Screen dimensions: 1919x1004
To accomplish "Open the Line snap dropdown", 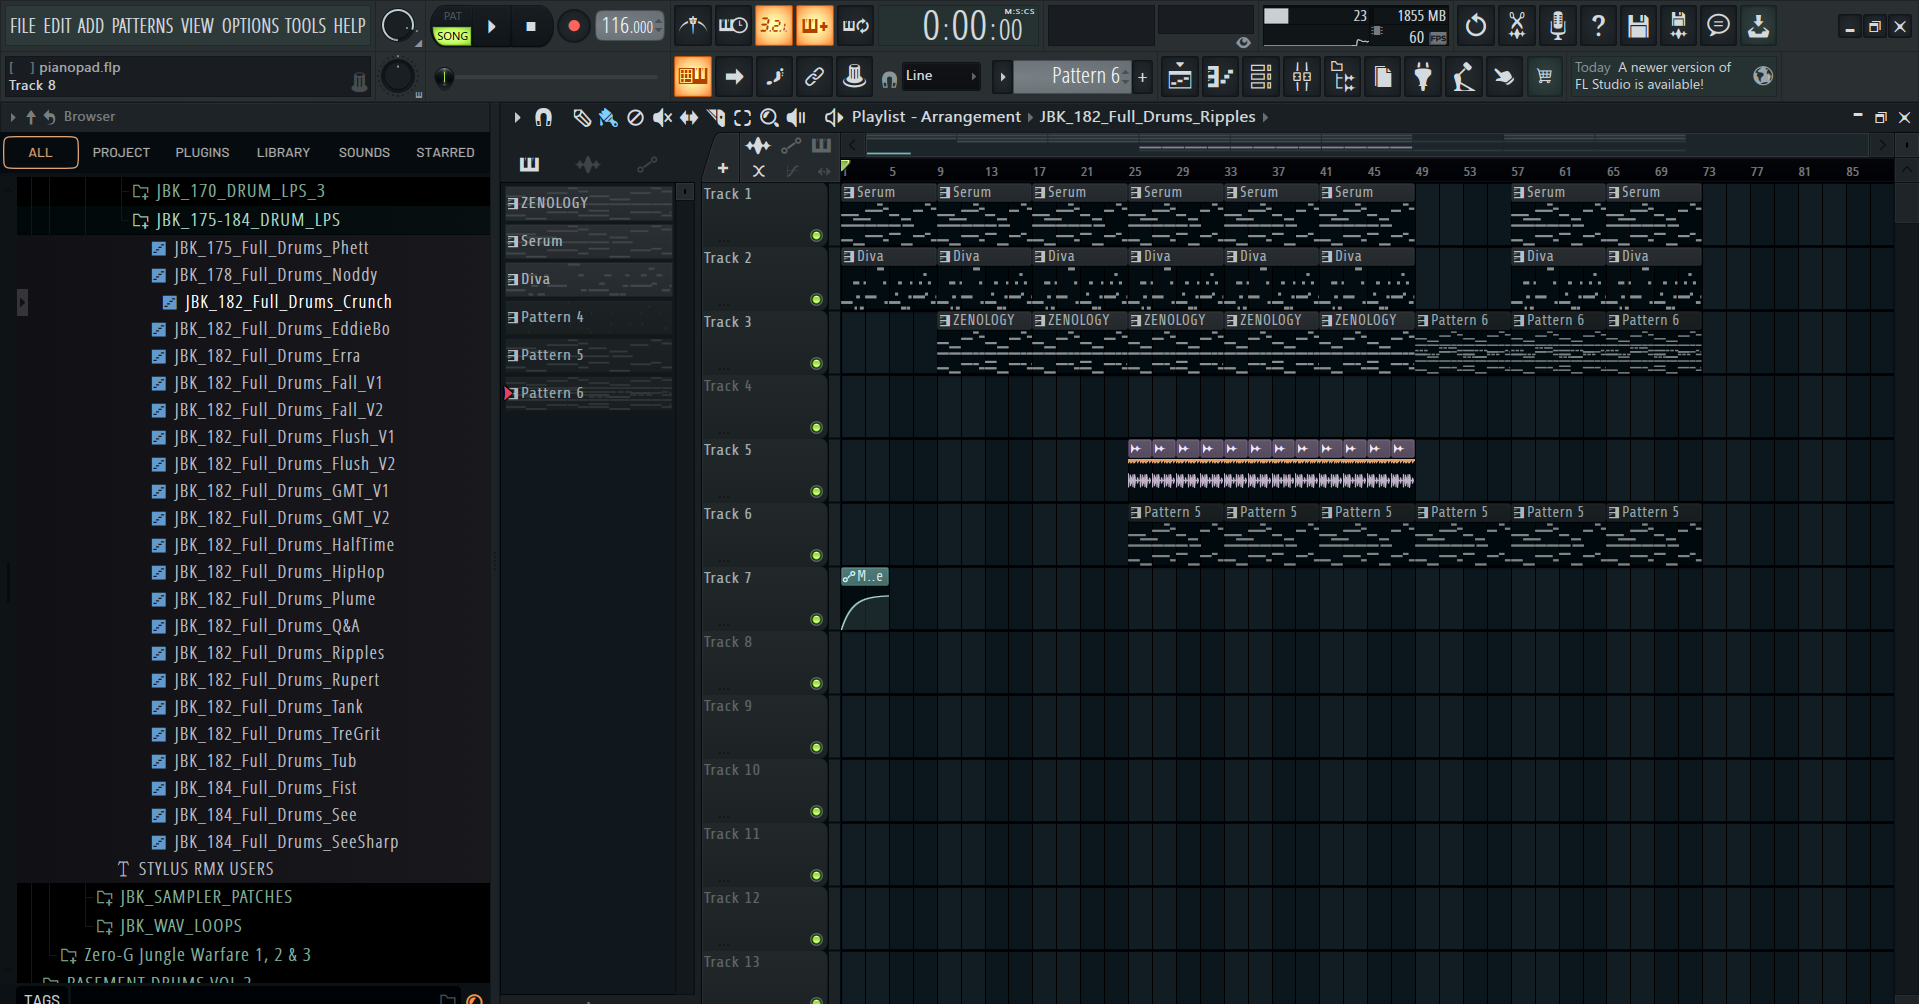I will [x=941, y=76].
